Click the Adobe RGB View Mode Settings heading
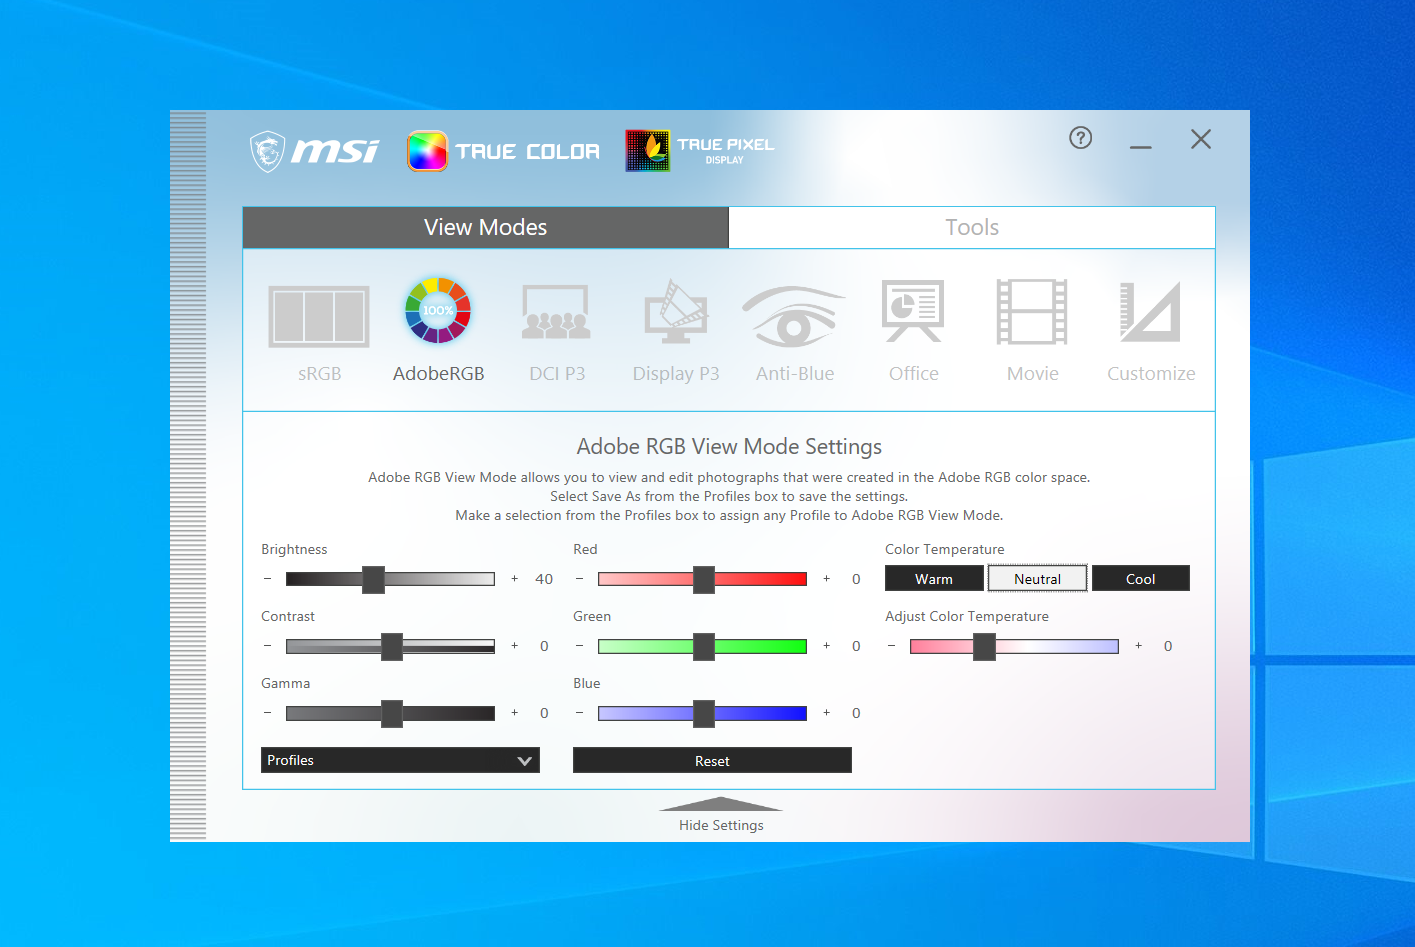 (x=729, y=446)
